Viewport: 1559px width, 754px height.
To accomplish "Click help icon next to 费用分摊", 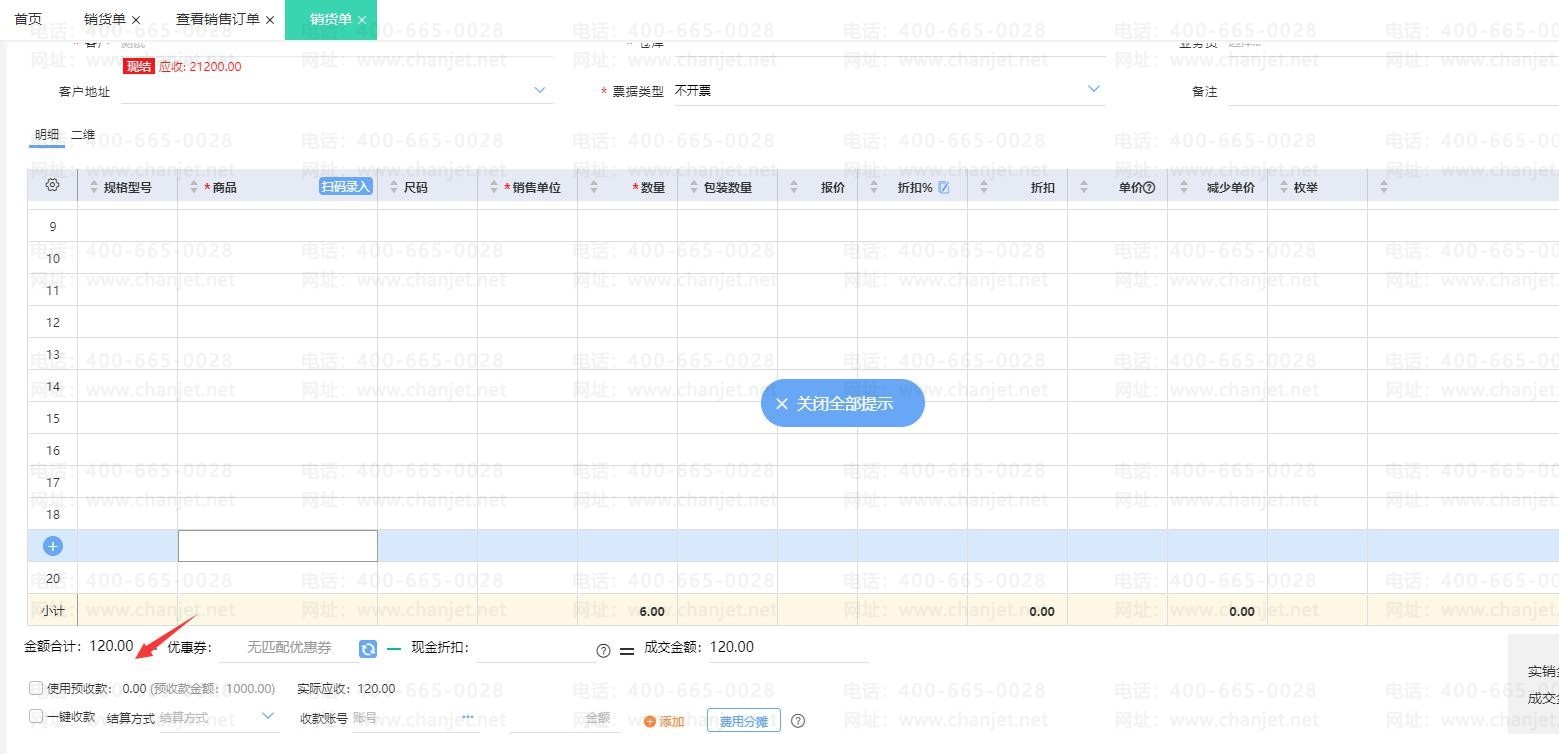I will 798,720.
